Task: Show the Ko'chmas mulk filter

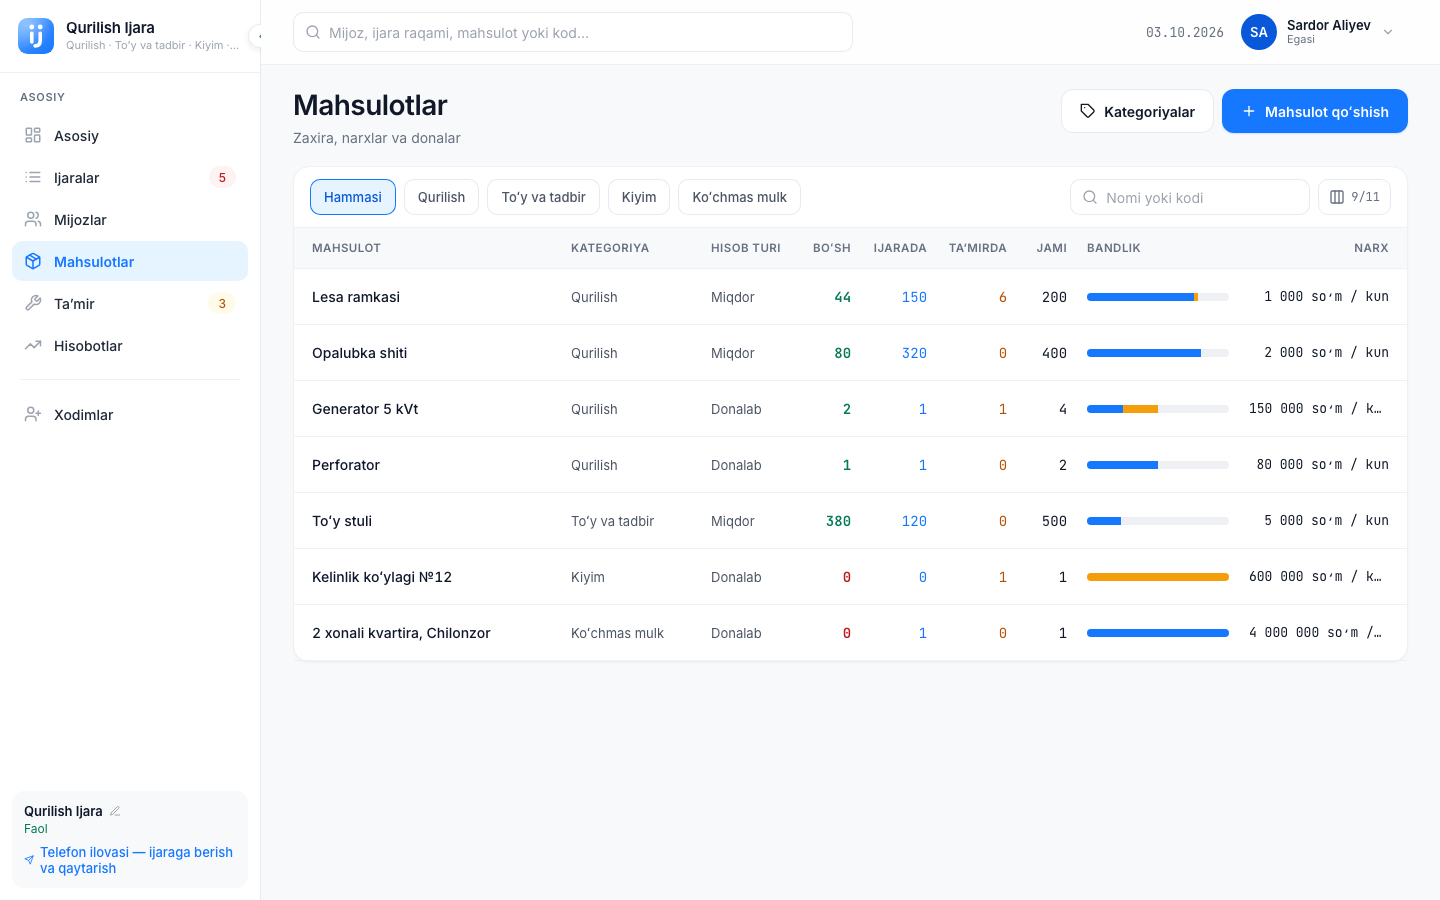Action: tap(739, 197)
